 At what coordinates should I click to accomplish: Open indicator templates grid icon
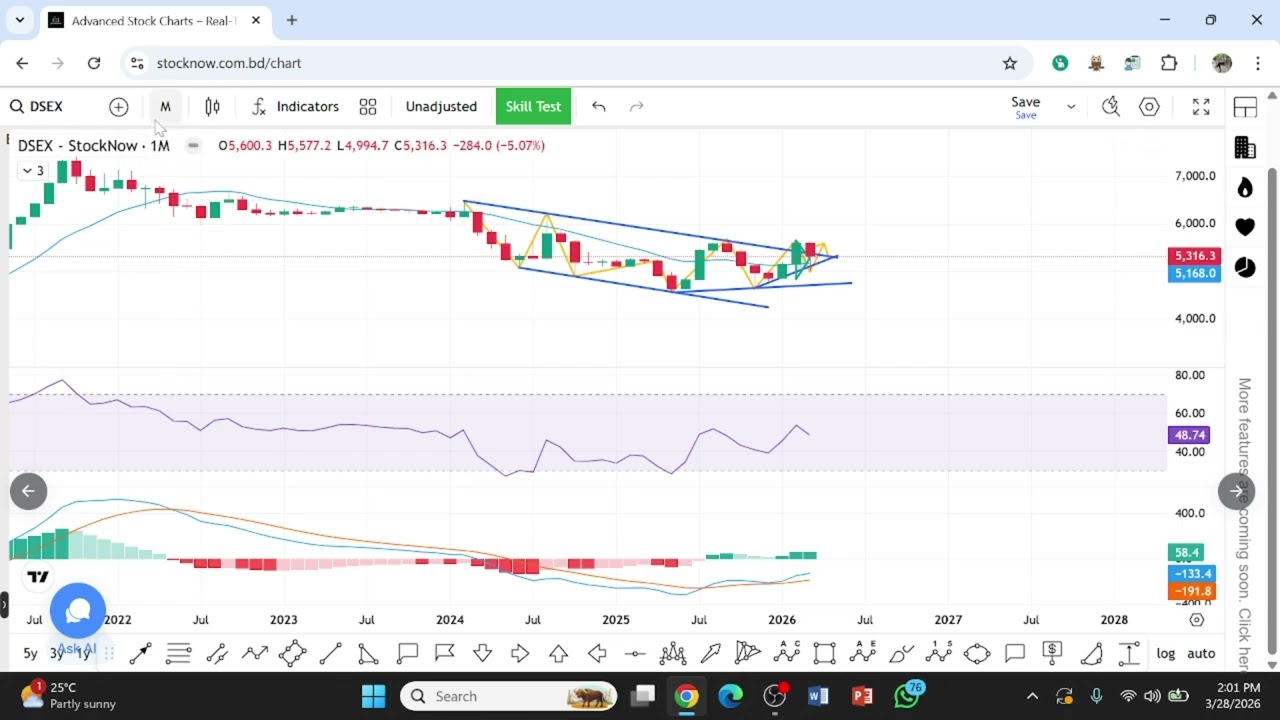coord(368,107)
